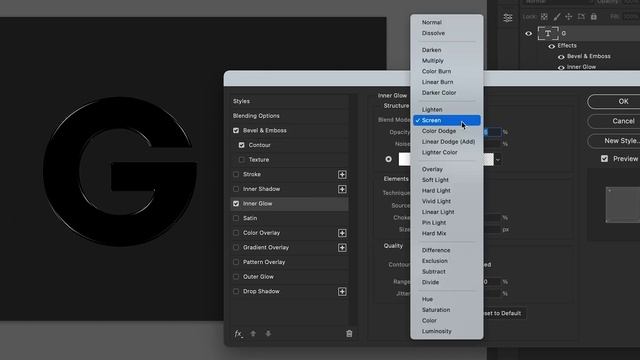Click lock position move icon
640x360 pixels.
[569, 17]
